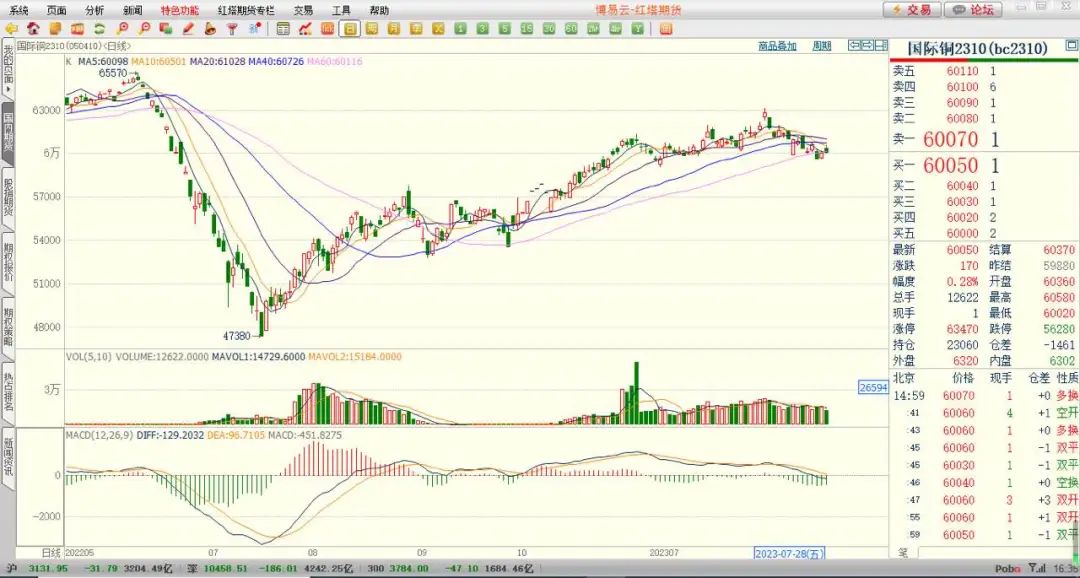Expand the 系统 menu

pyautogui.click(x=19, y=9)
